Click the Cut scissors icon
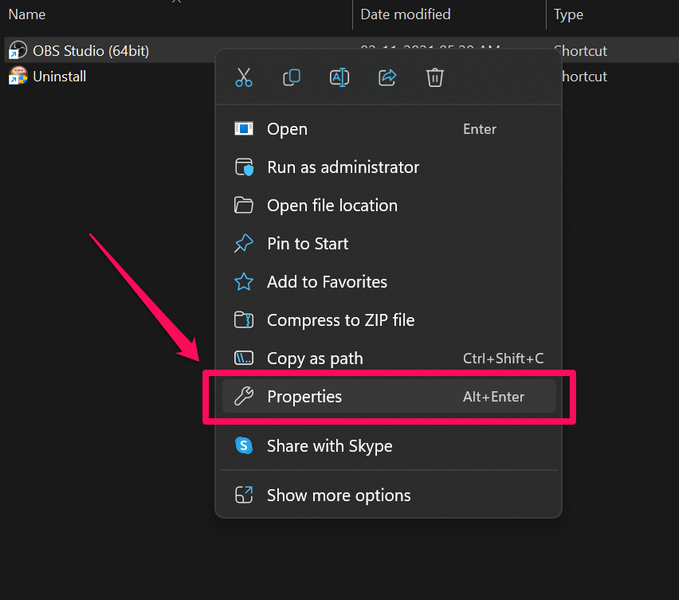 click(244, 77)
